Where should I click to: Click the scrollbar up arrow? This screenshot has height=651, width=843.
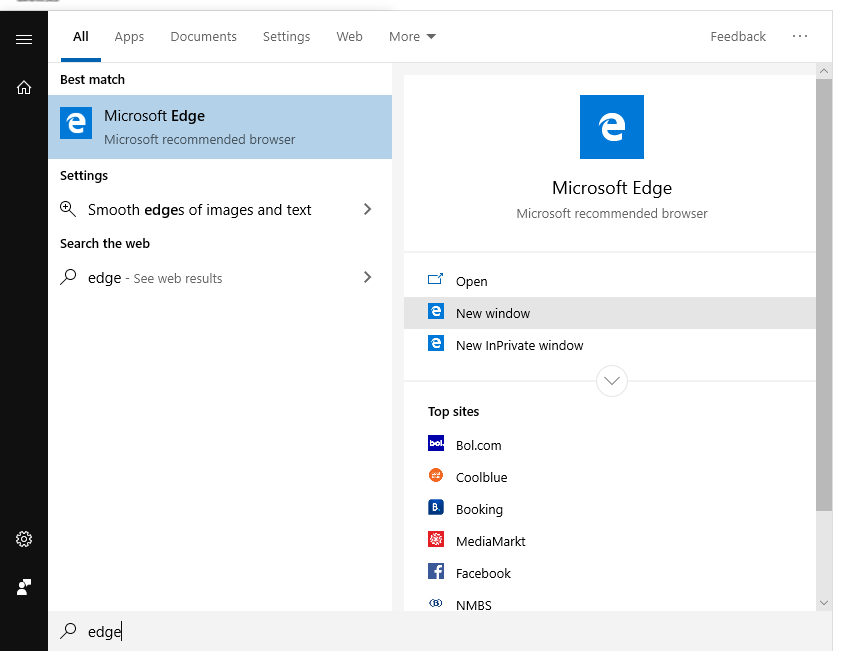point(824,70)
